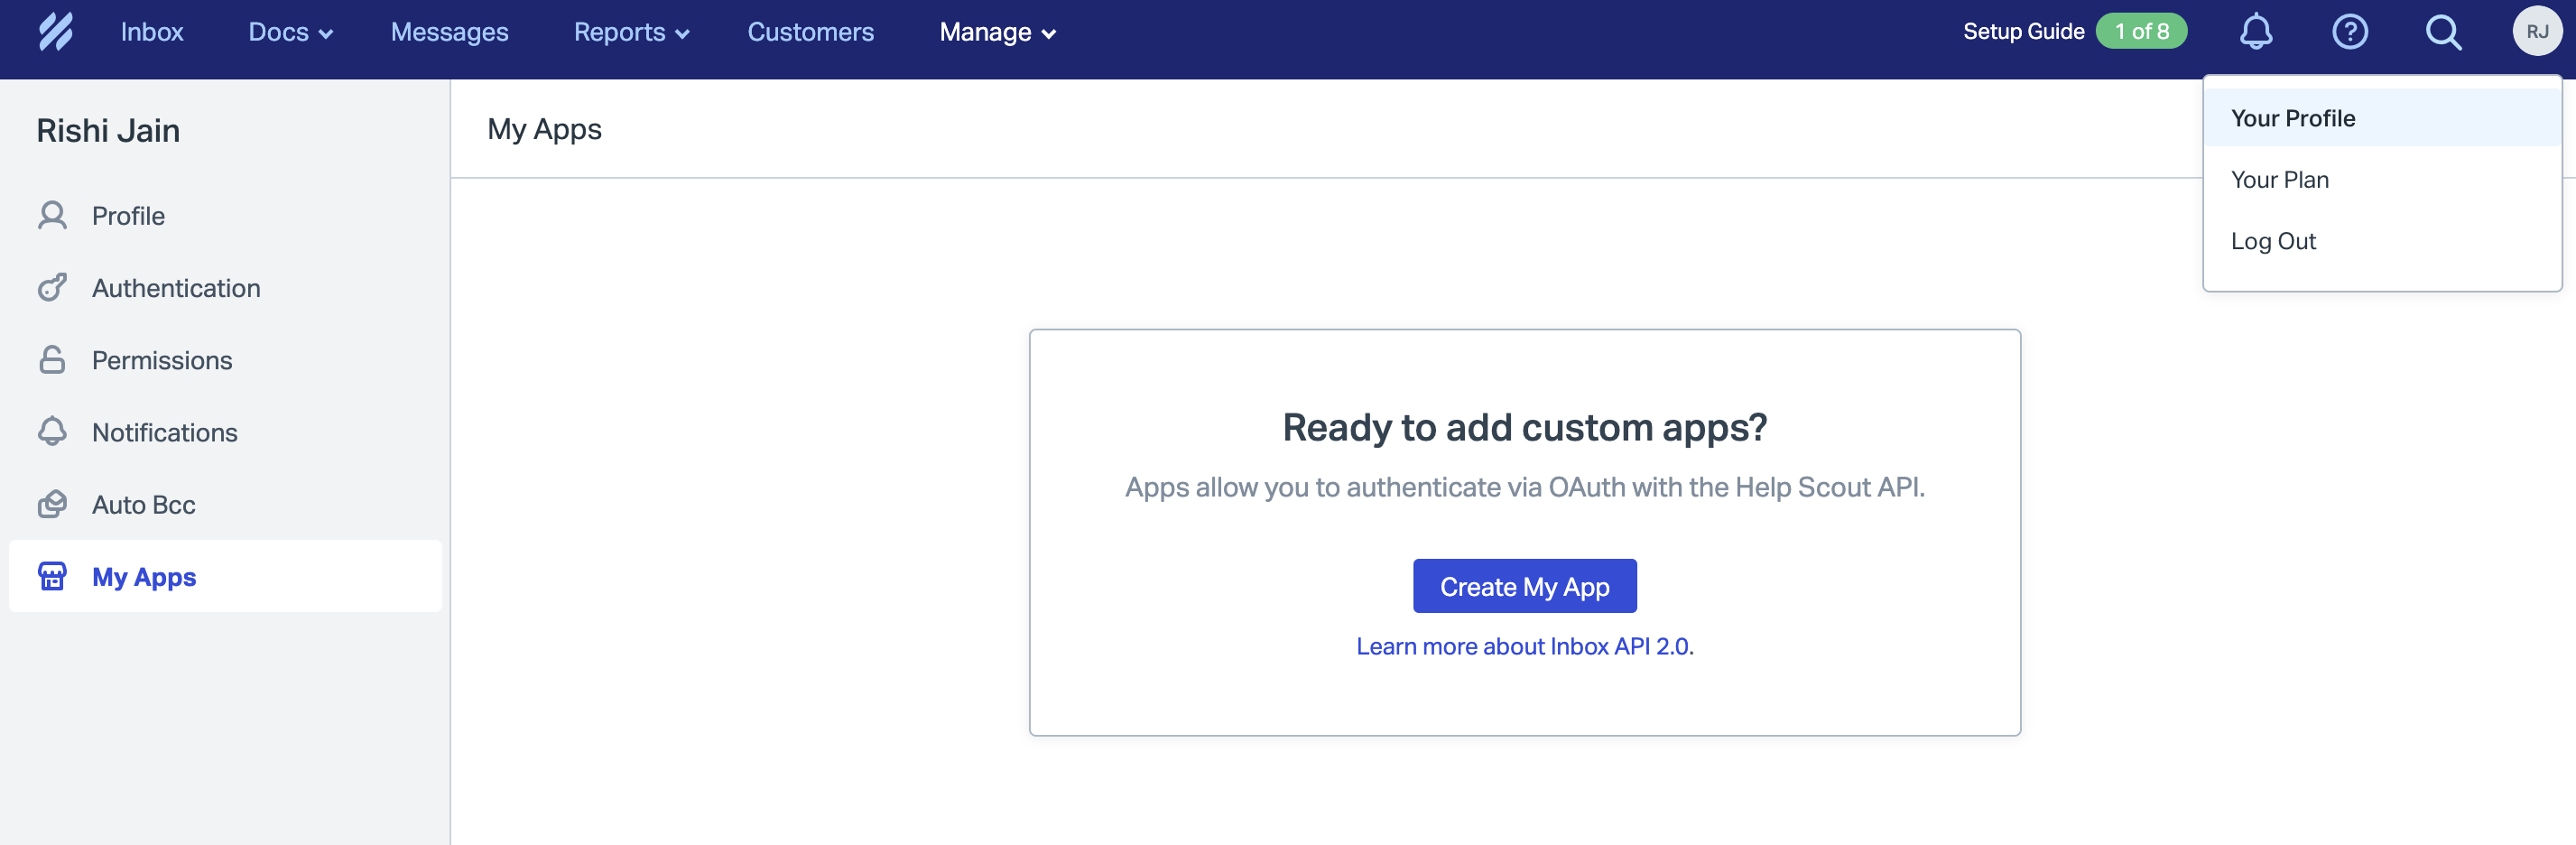Click the help question mark icon

(x=2350, y=31)
